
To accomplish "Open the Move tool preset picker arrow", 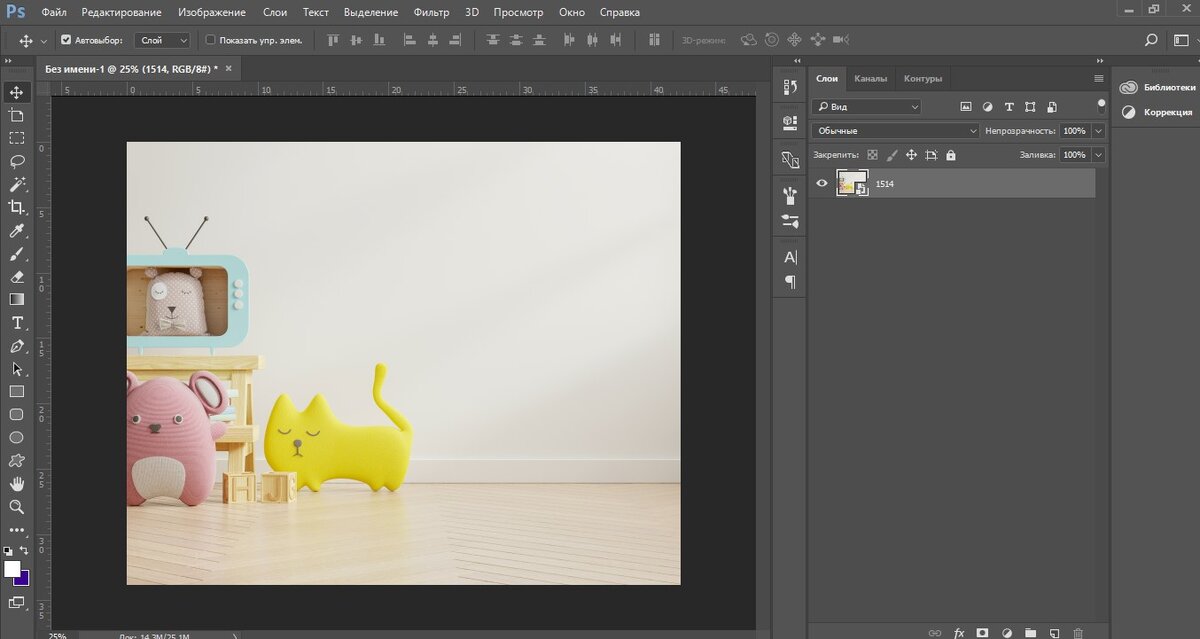I will point(44,41).
